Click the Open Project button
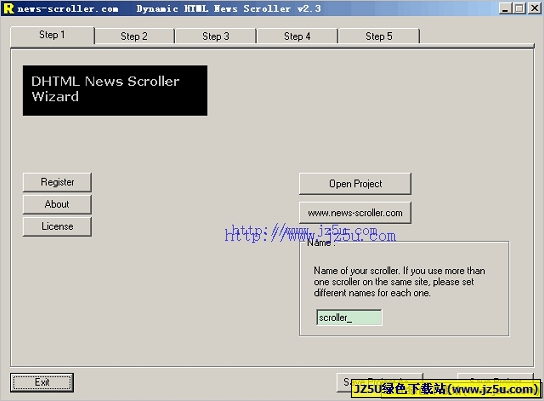This screenshot has width=544, height=401. point(355,184)
